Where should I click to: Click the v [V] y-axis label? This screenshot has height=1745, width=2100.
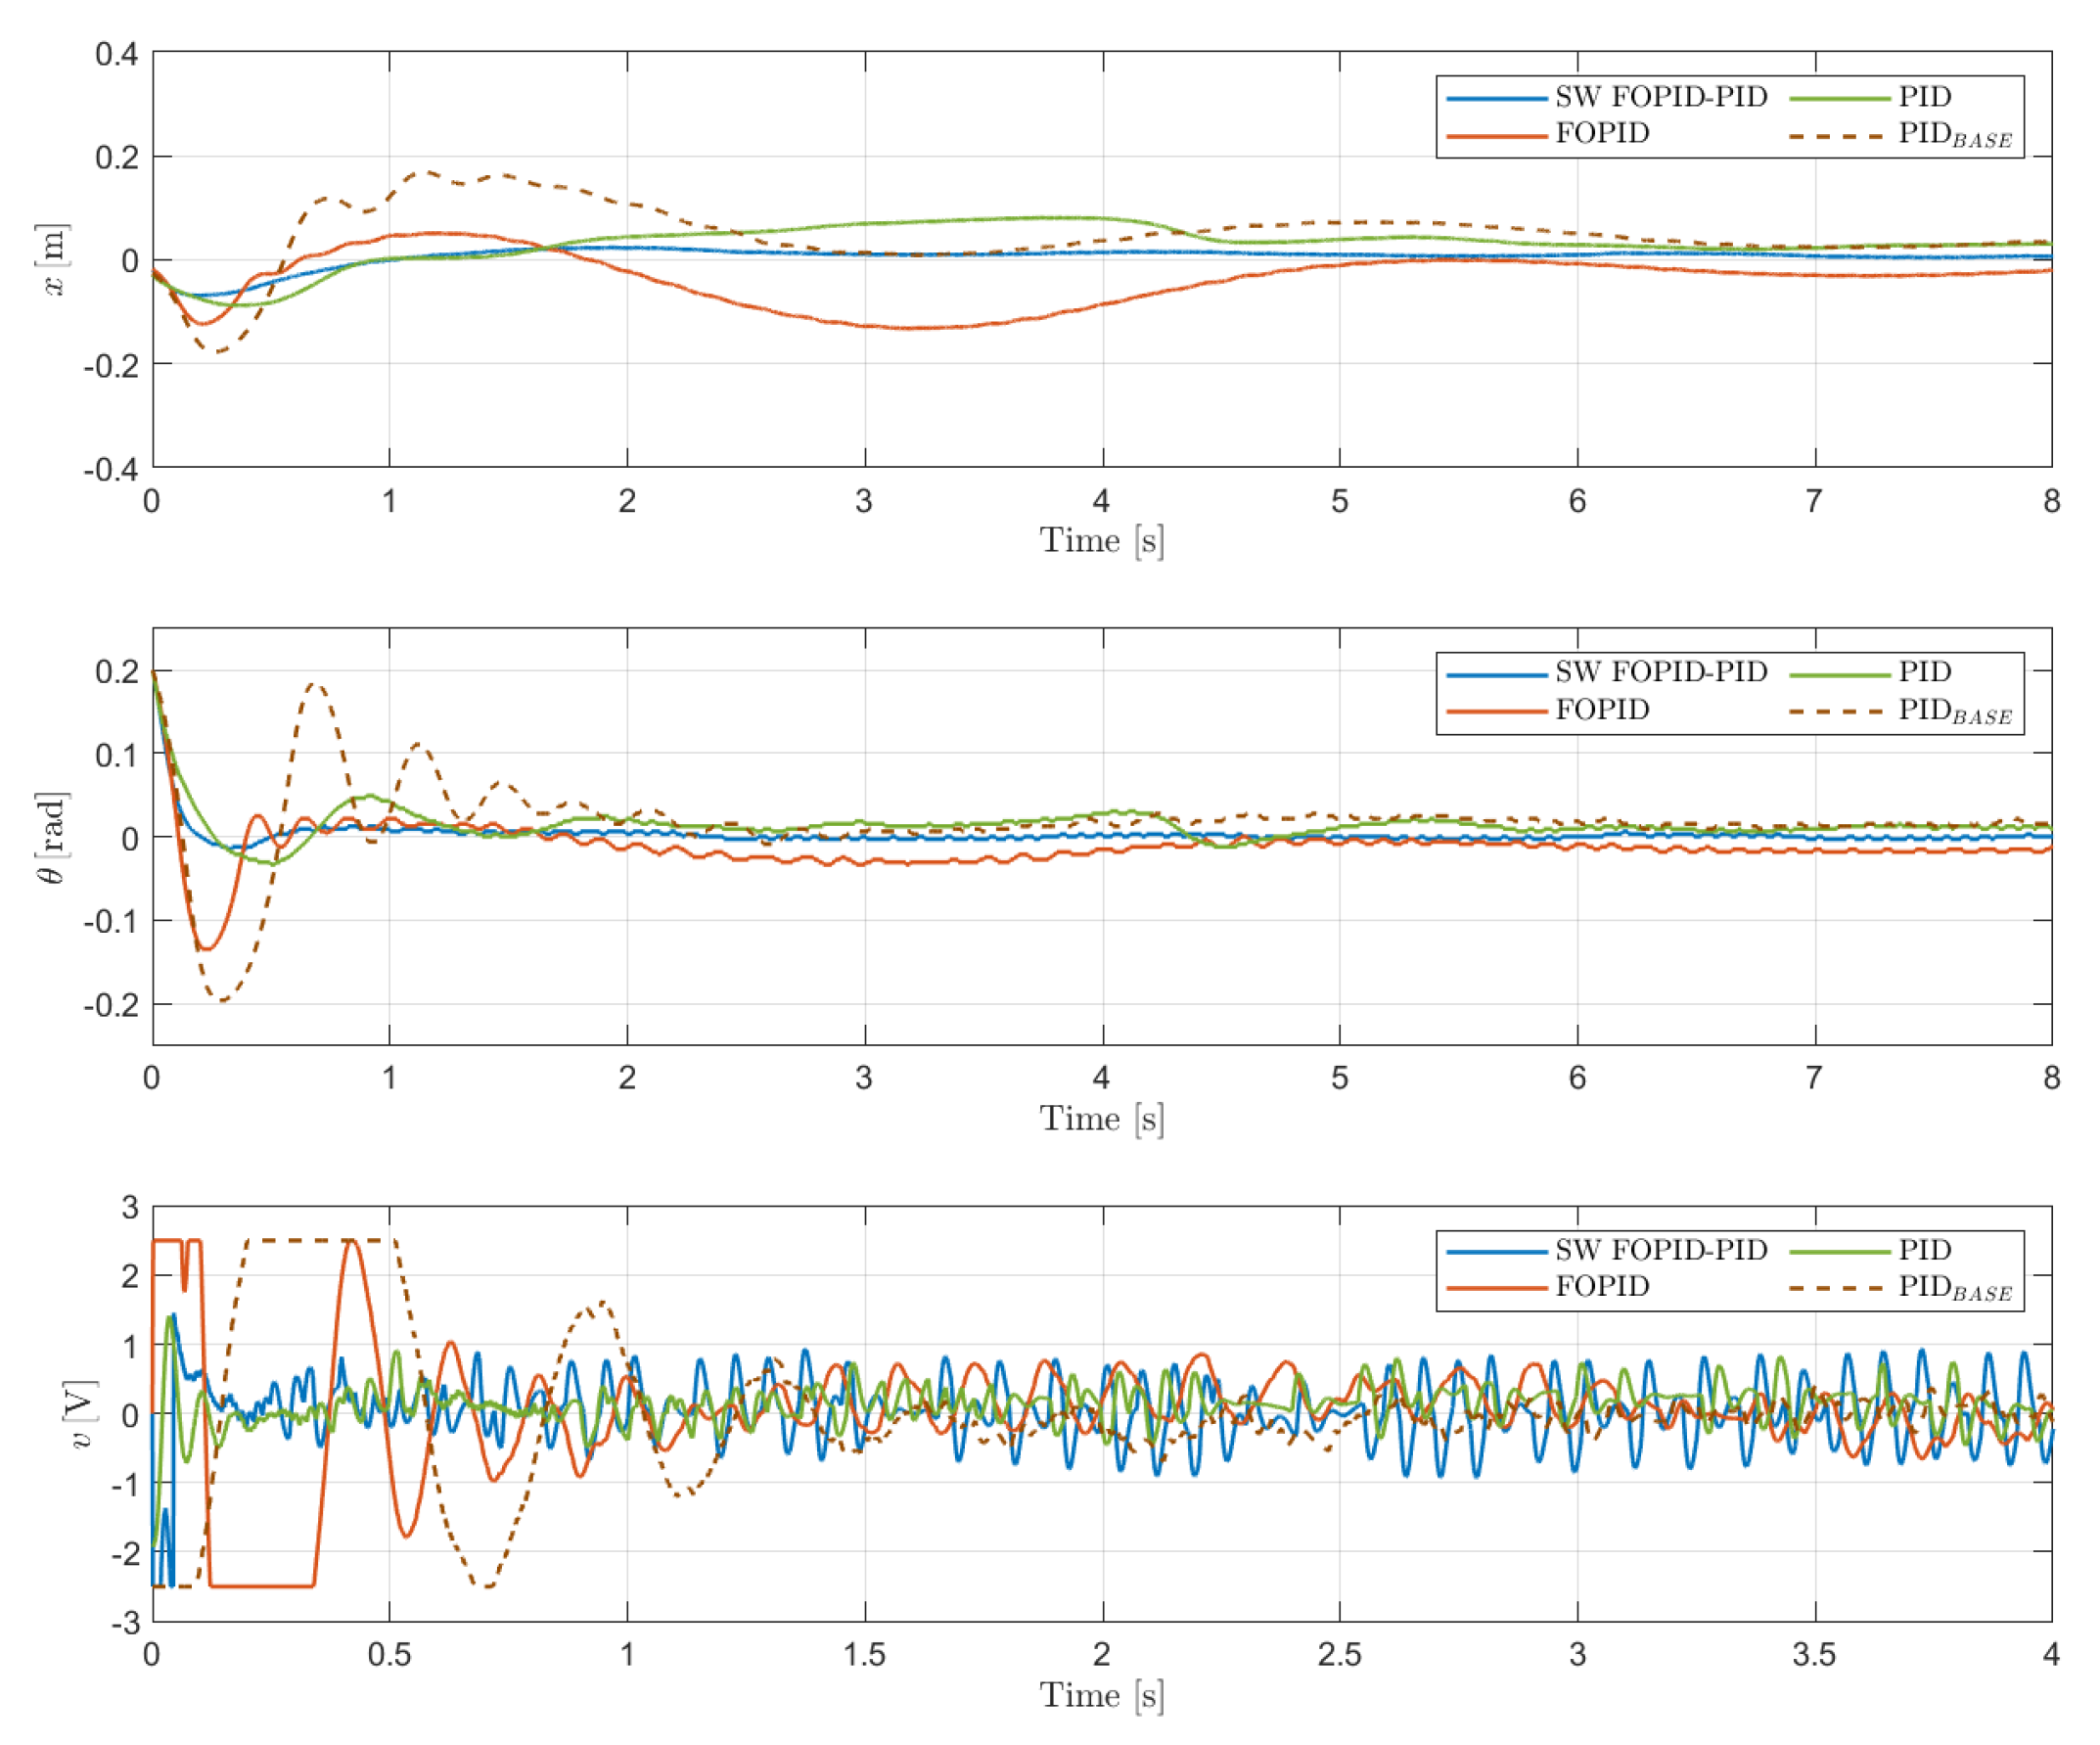tap(80, 1413)
